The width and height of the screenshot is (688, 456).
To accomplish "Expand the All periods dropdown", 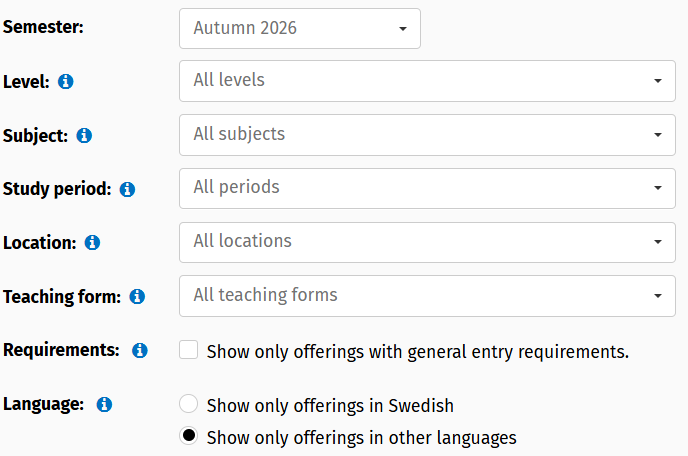I will pos(427,187).
